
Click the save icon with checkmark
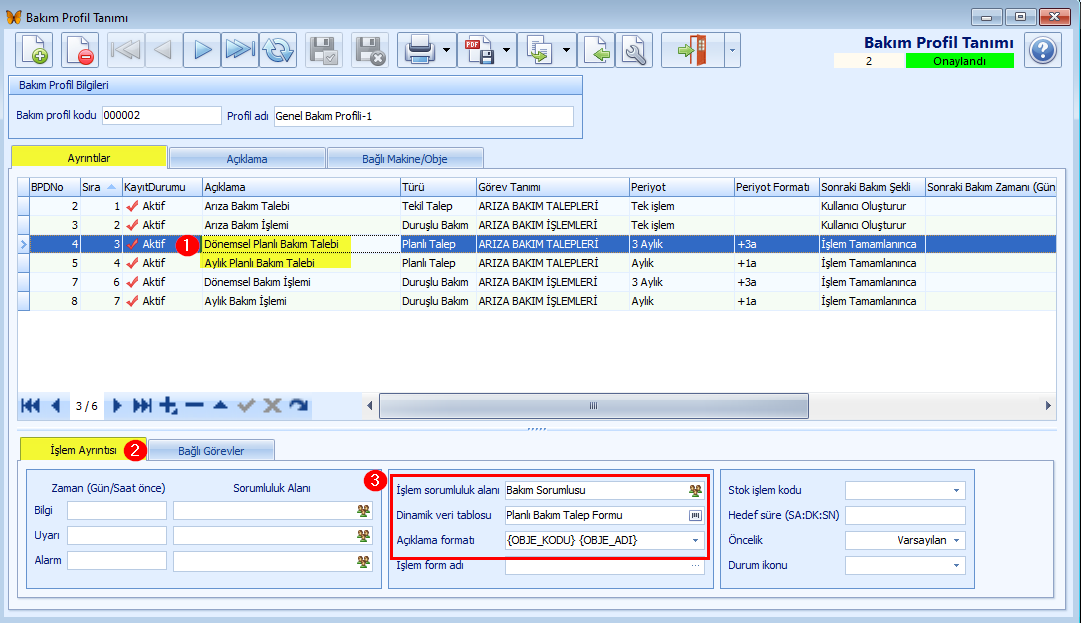(323, 50)
